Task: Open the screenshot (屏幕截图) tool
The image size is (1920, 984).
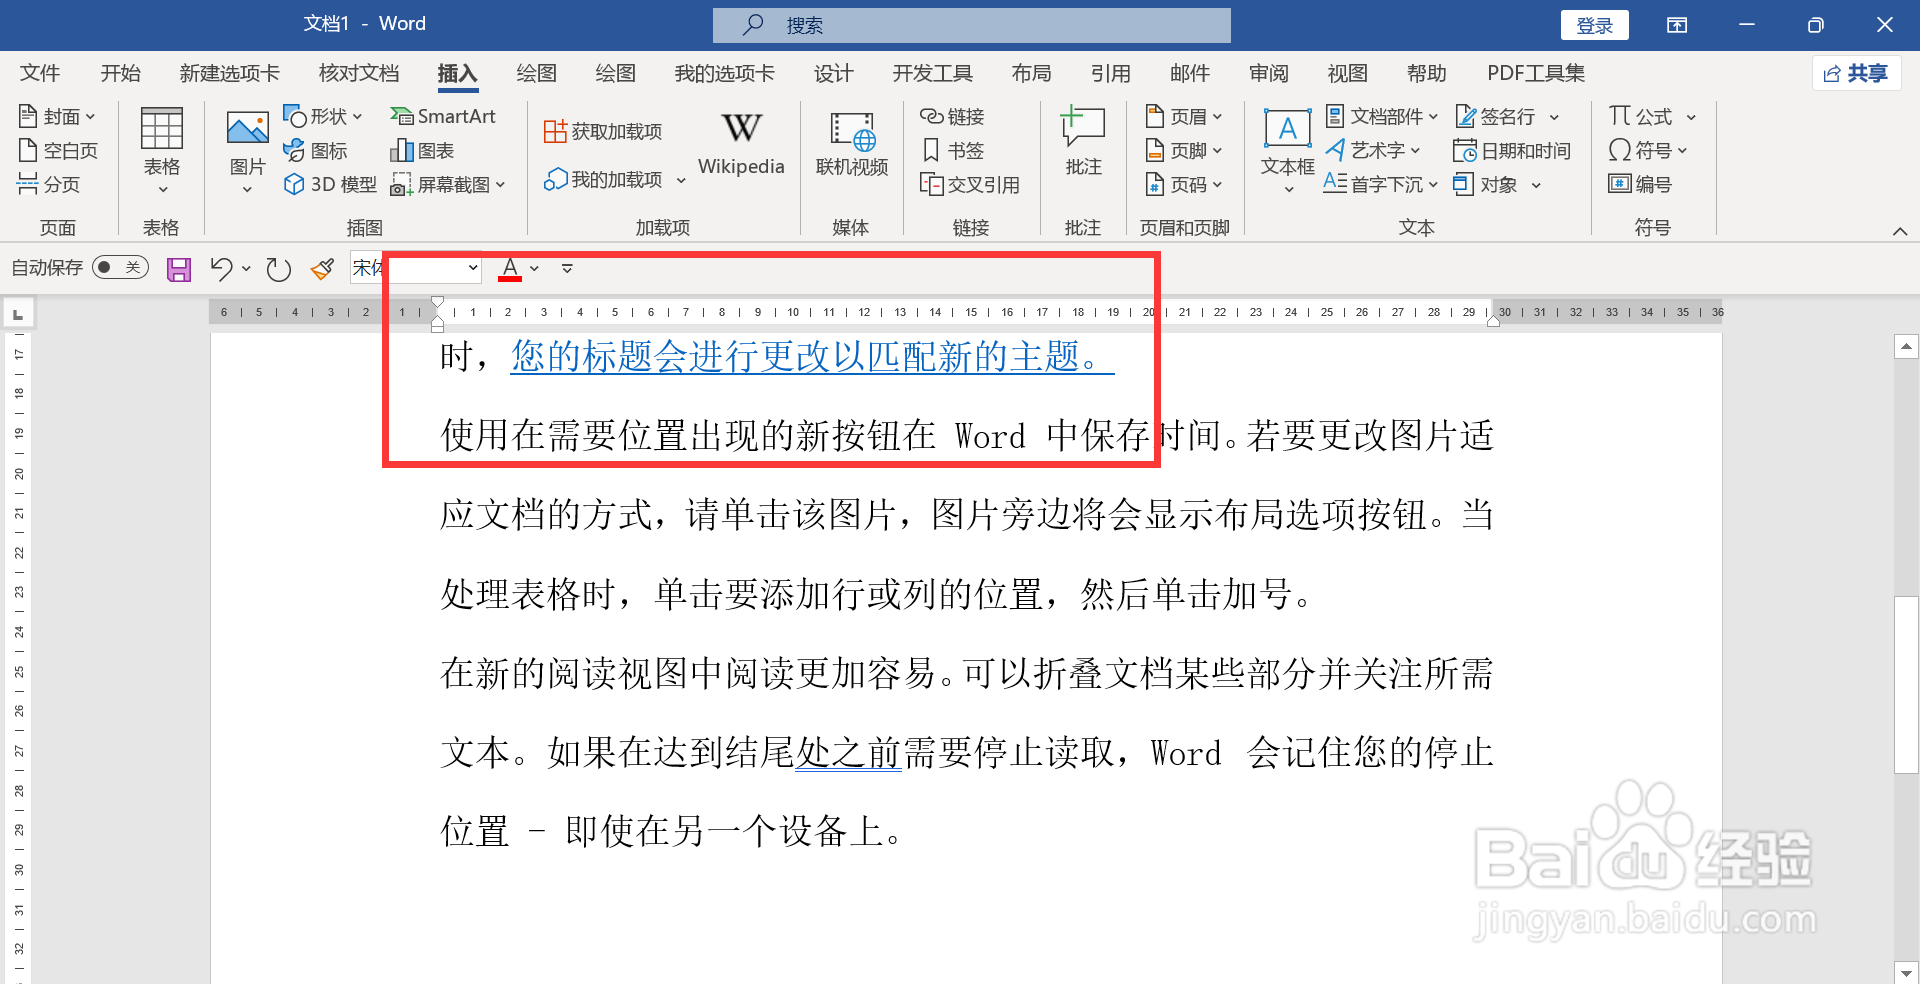Action: tap(448, 184)
